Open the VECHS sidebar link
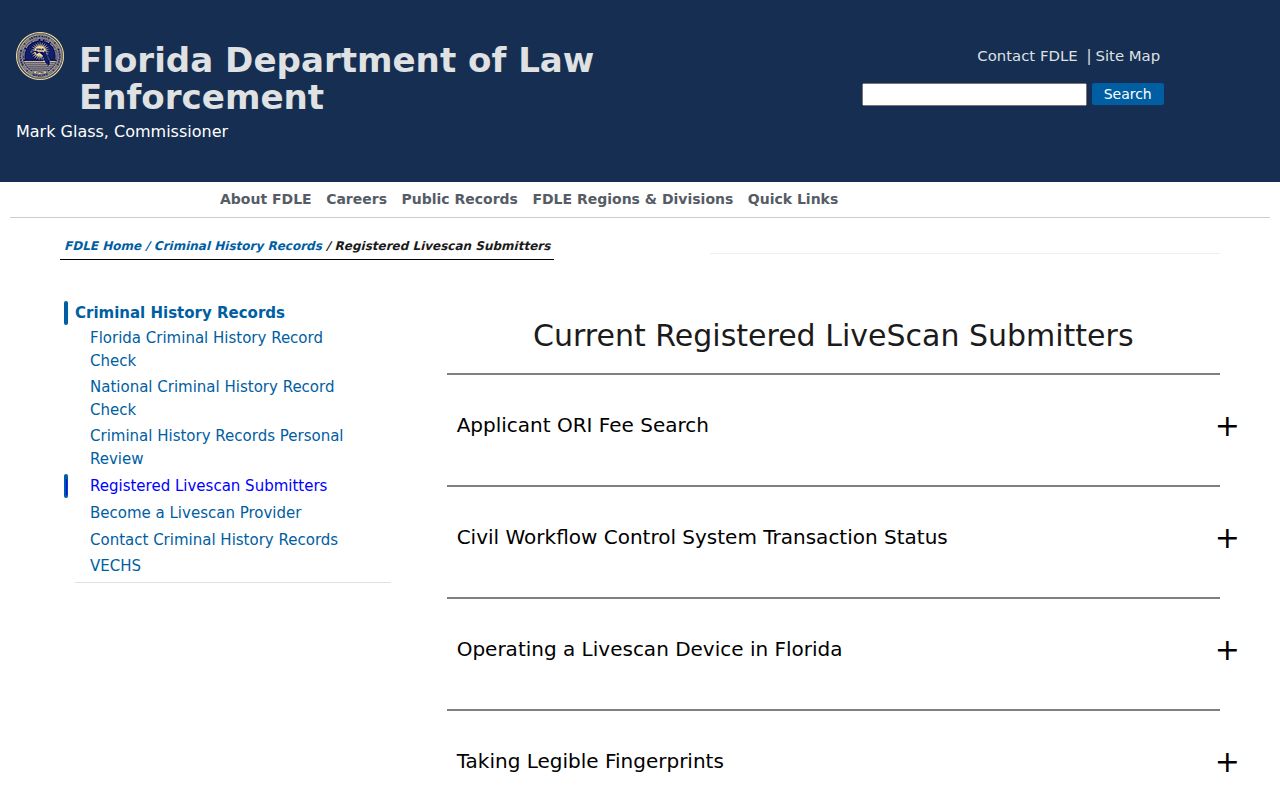 116,565
